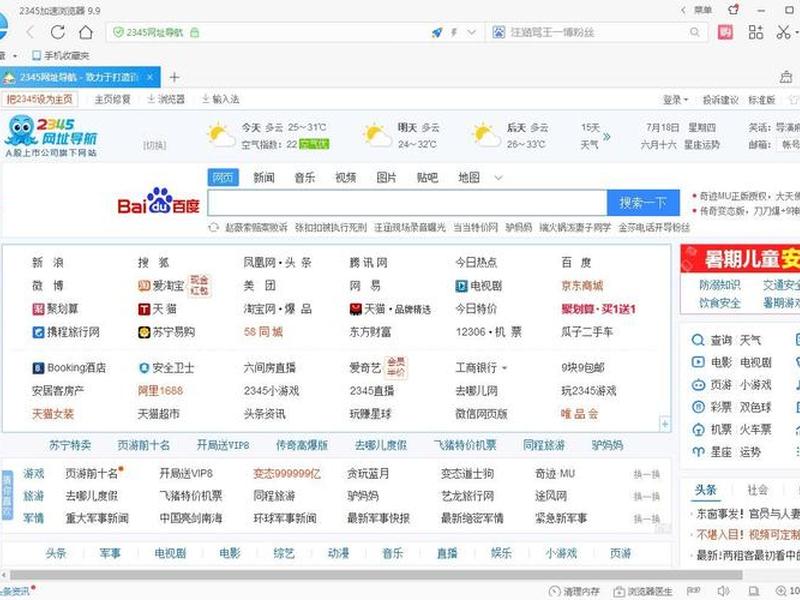Open 苏宁易购 link icon
The image size is (800, 600).
point(166,332)
